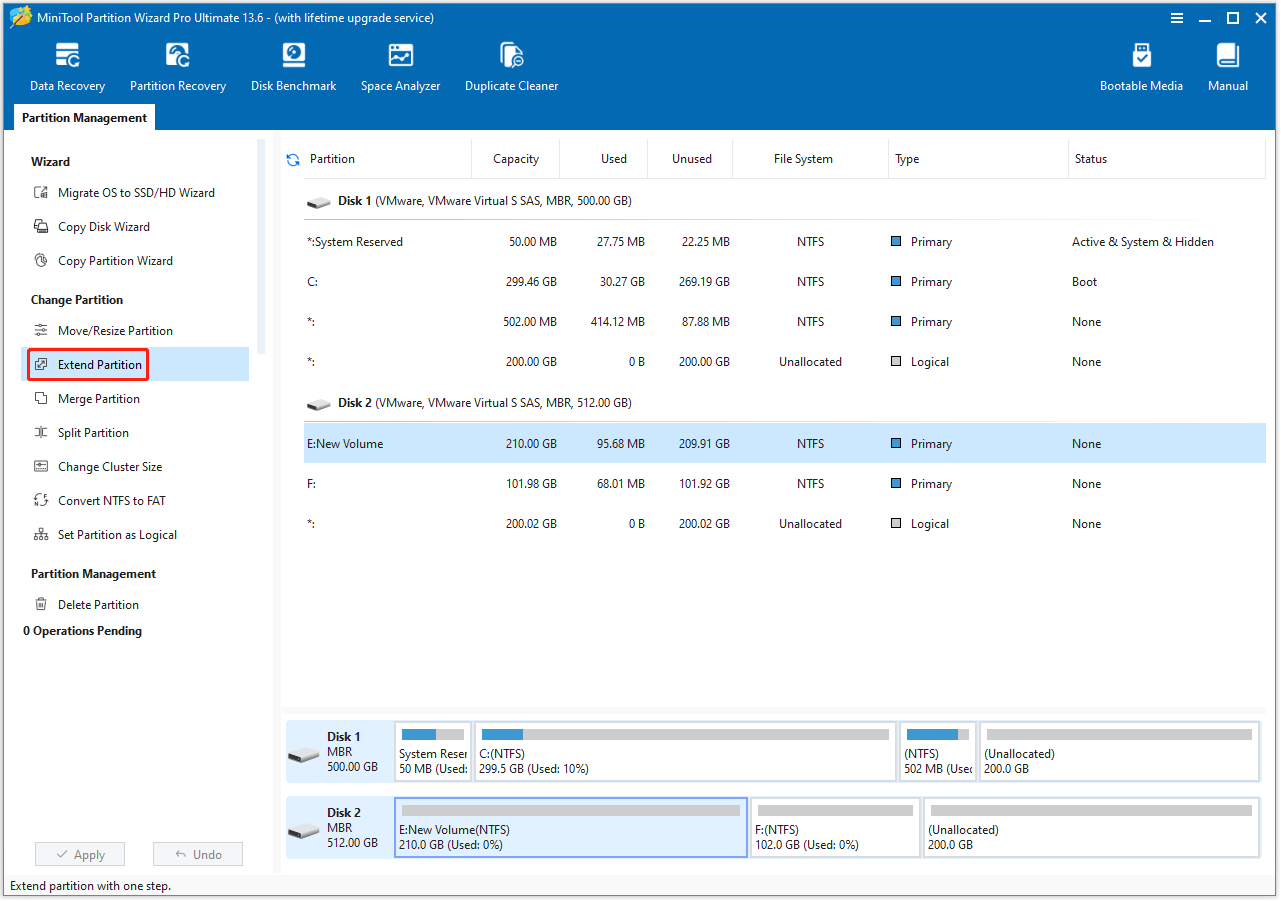Image resolution: width=1281 pixels, height=901 pixels.
Task: Select Disk 1 unallocated 200.0 GB block
Action: (1119, 752)
